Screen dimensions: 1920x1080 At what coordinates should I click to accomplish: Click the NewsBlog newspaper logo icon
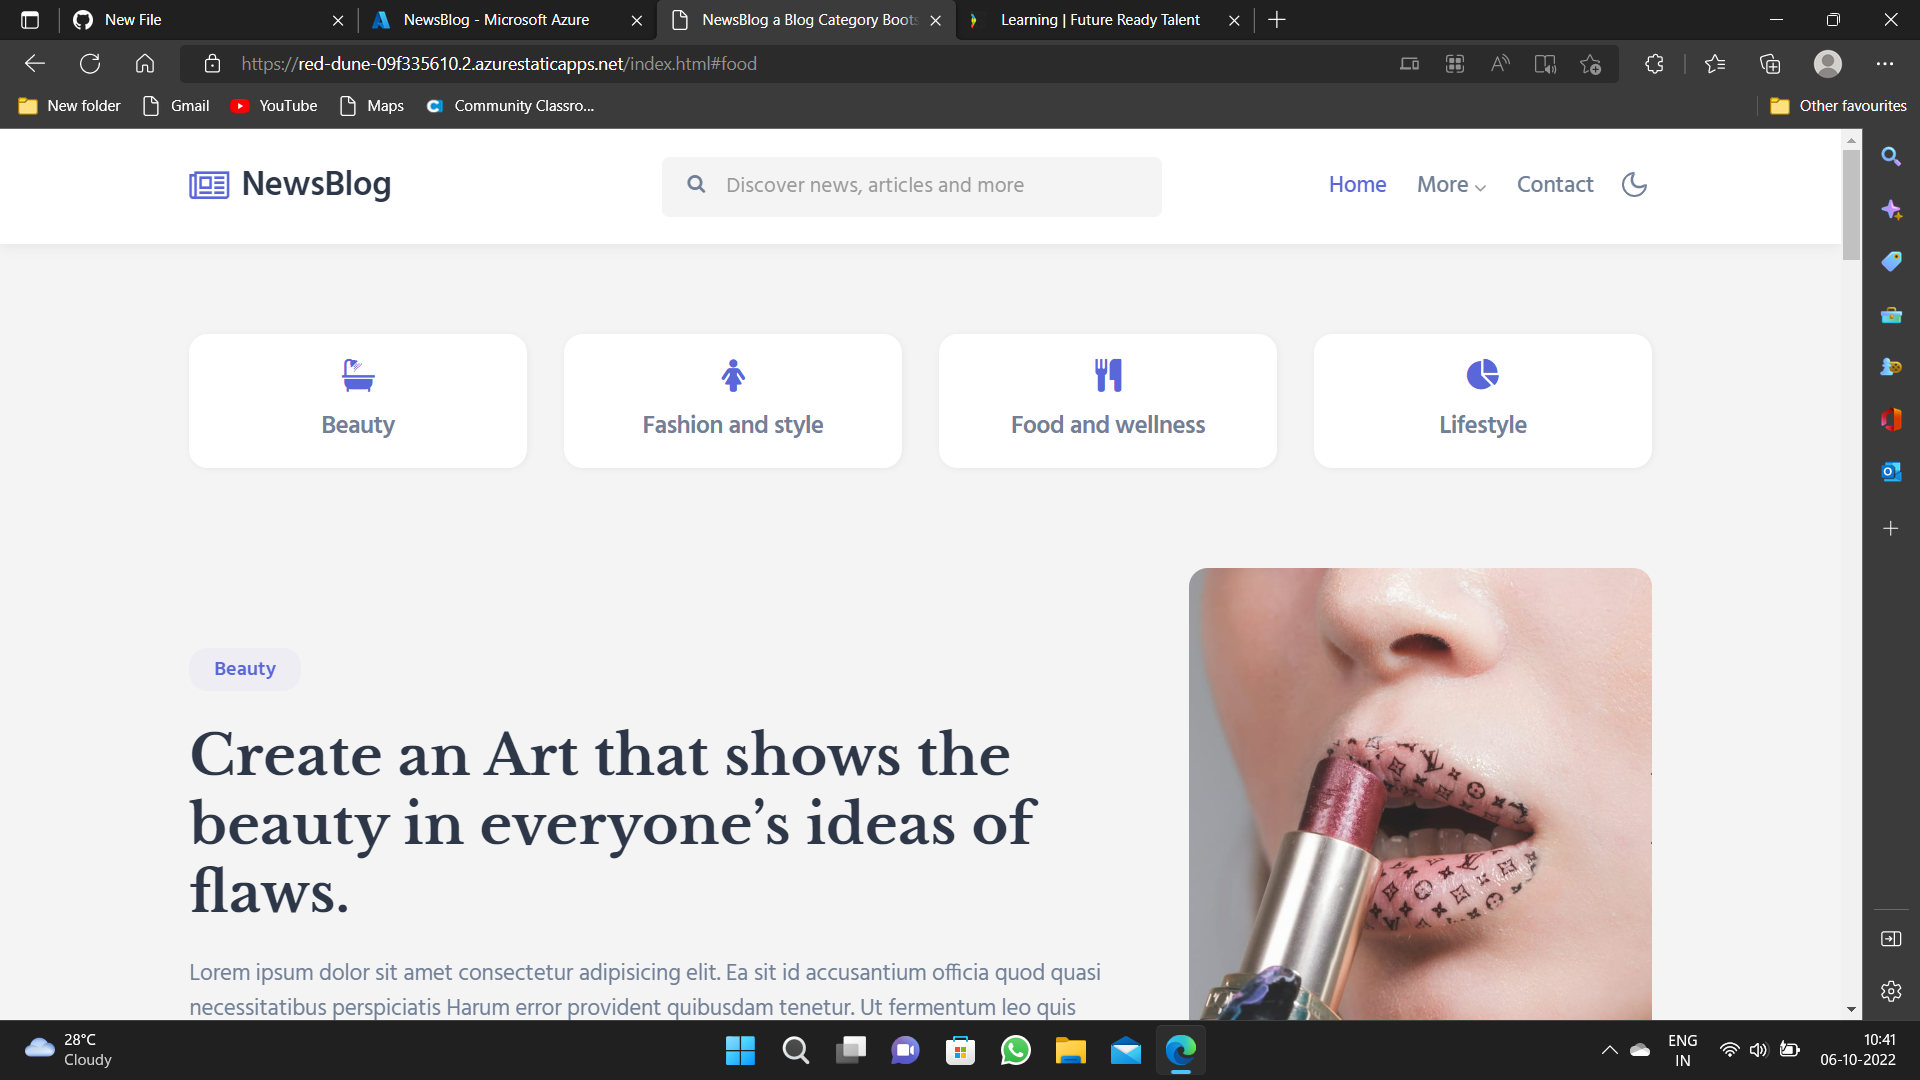208,184
